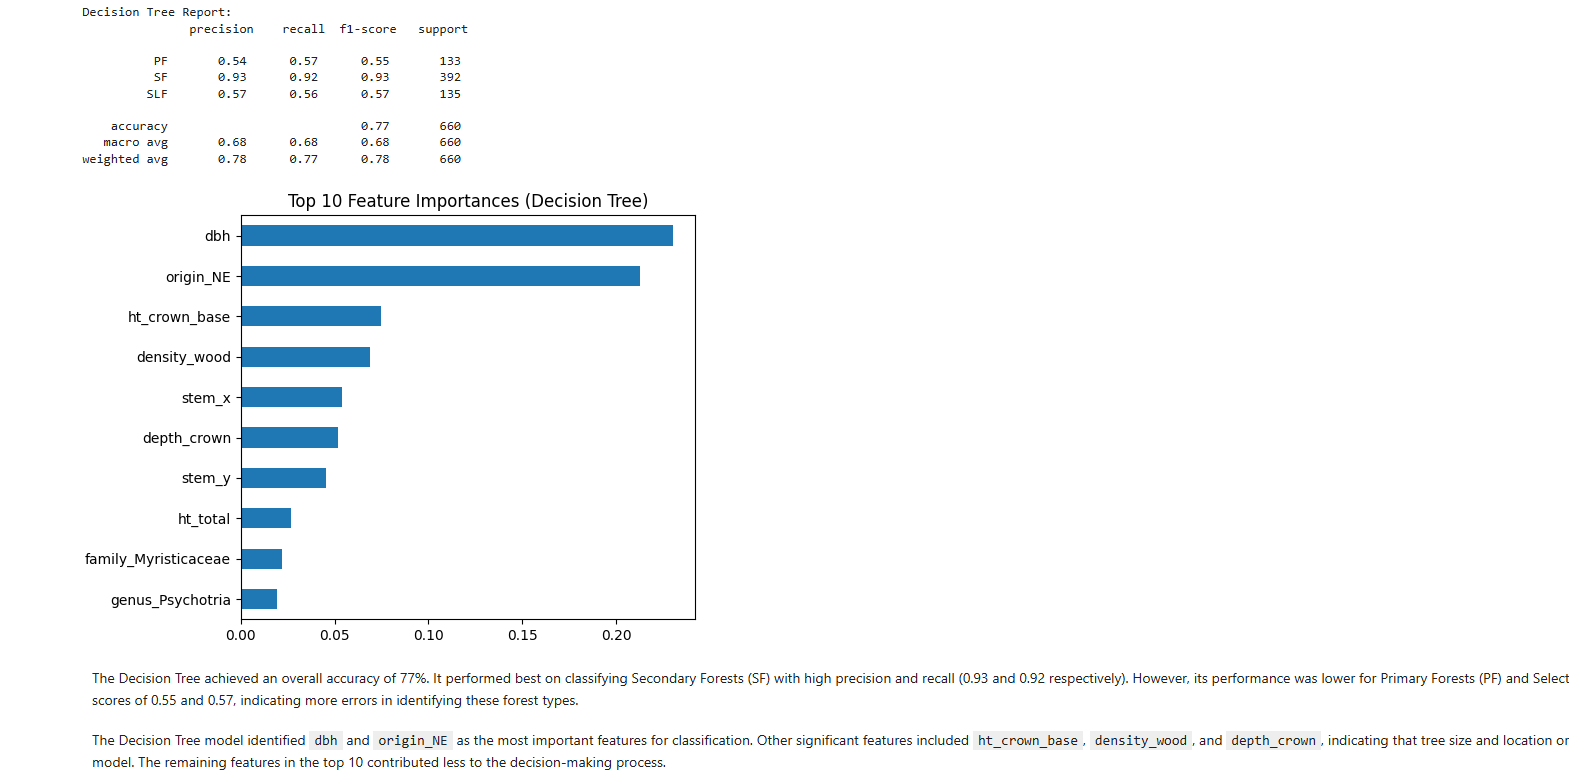This screenshot has height=781, width=1569.
Task: Click the inline code 'depth_crown' in the text
Action: click(x=1273, y=741)
